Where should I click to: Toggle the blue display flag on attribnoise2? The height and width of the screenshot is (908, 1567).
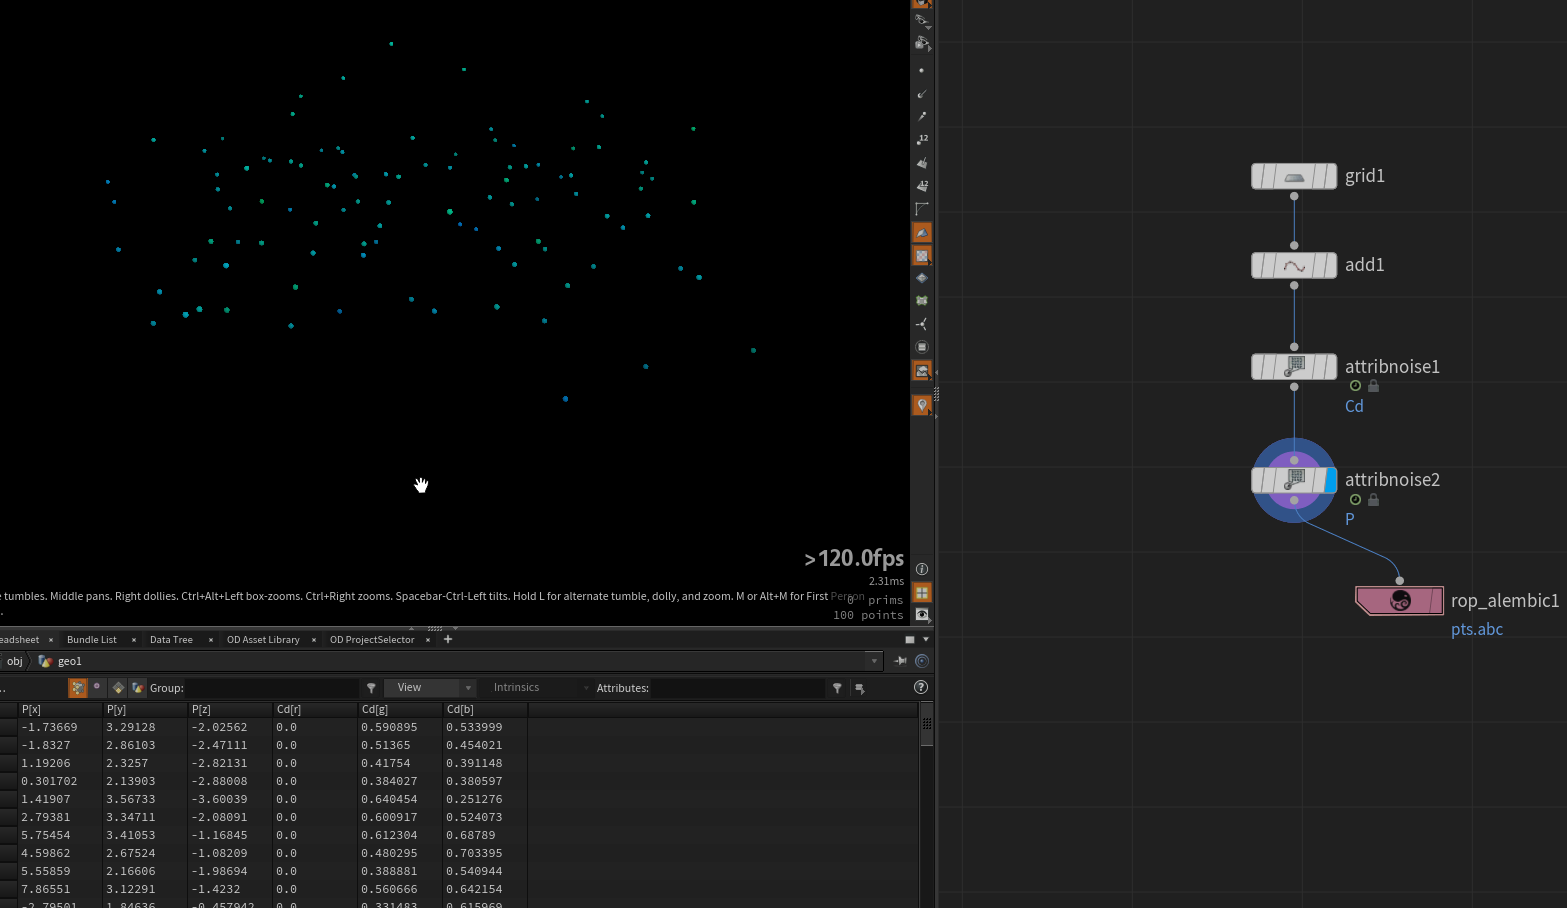1330,481
